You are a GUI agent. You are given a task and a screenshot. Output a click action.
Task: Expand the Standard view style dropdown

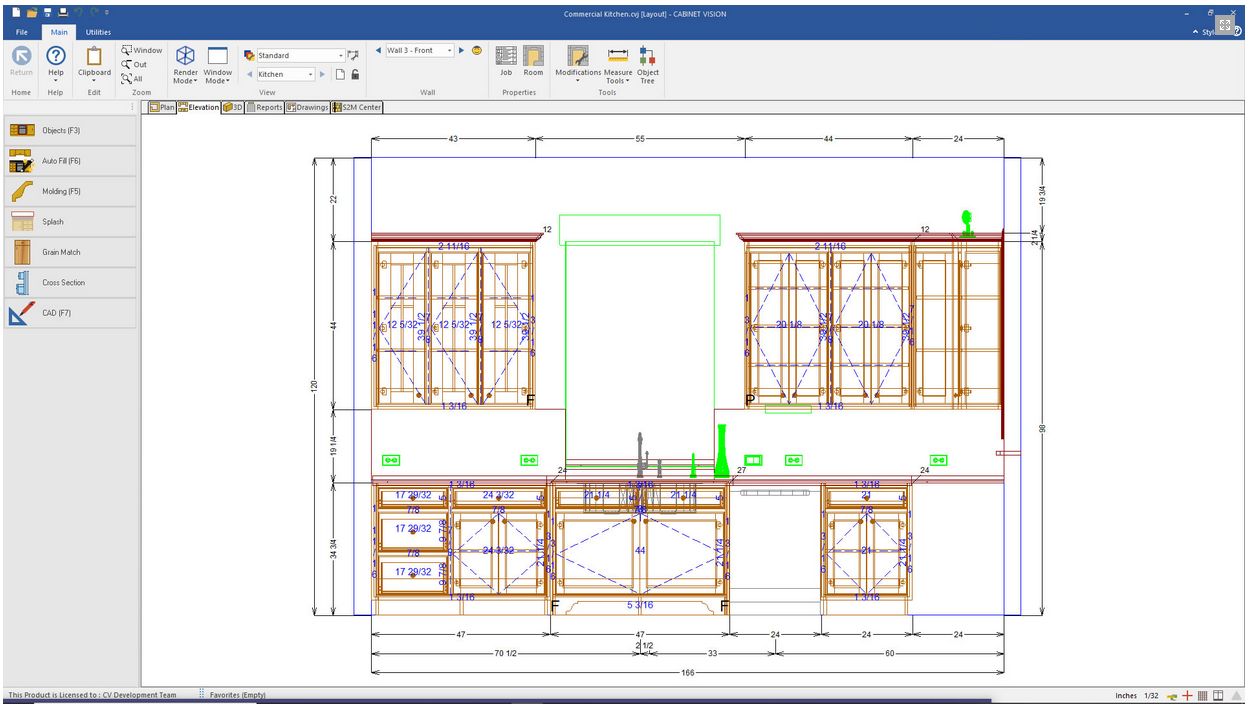point(341,56)
